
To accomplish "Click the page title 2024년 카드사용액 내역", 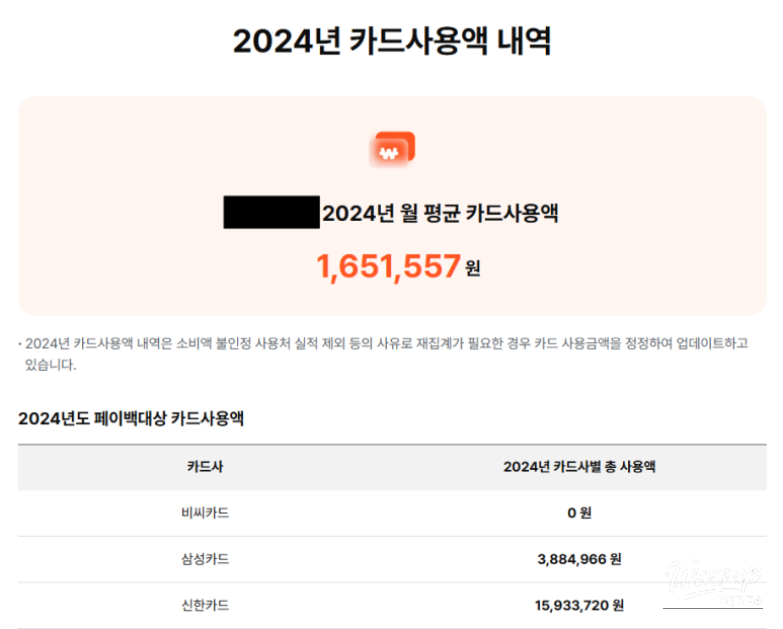I will pyautogui.click(x=392, y=42).
